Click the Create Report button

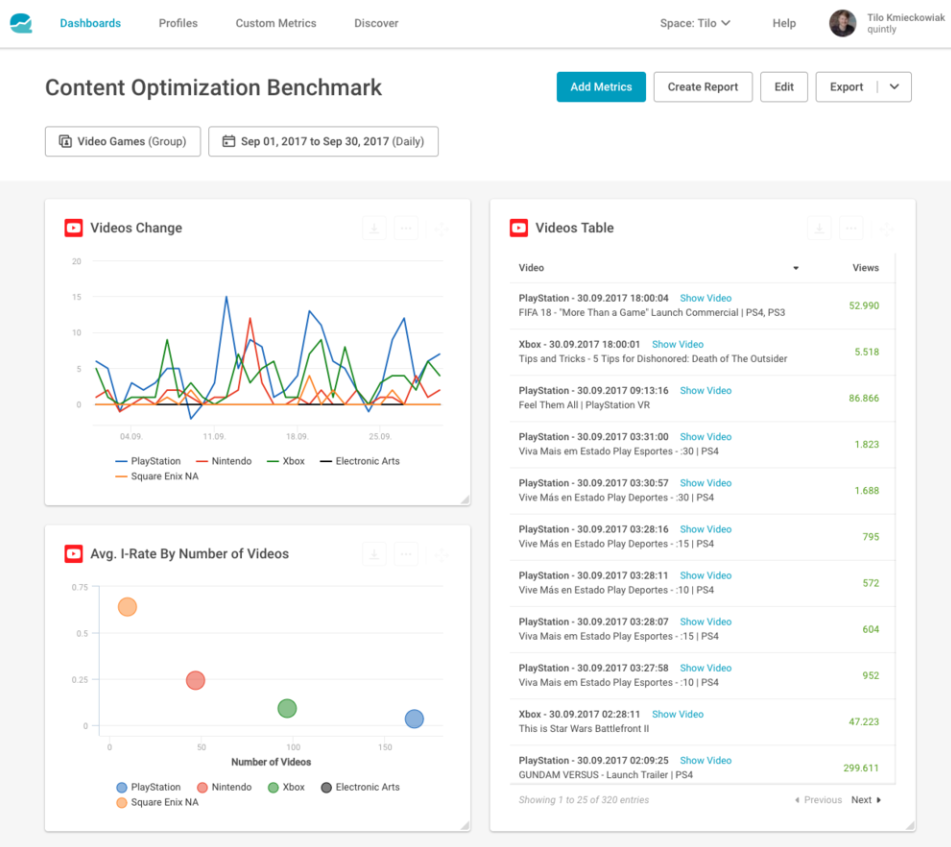[703, 87]
